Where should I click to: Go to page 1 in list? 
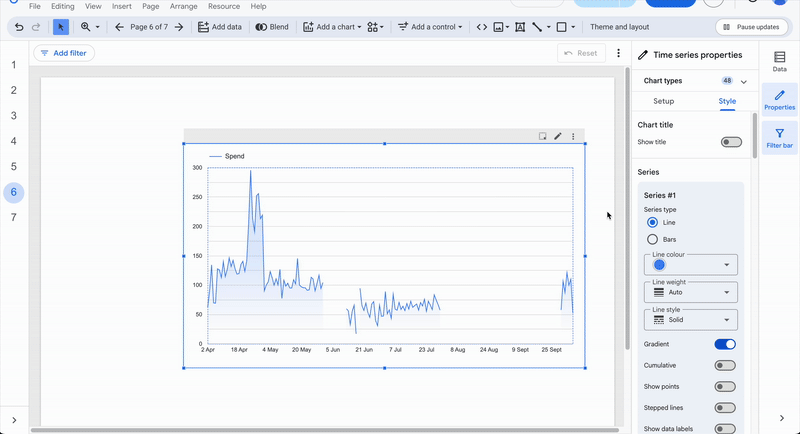click(x=14, y=65)
